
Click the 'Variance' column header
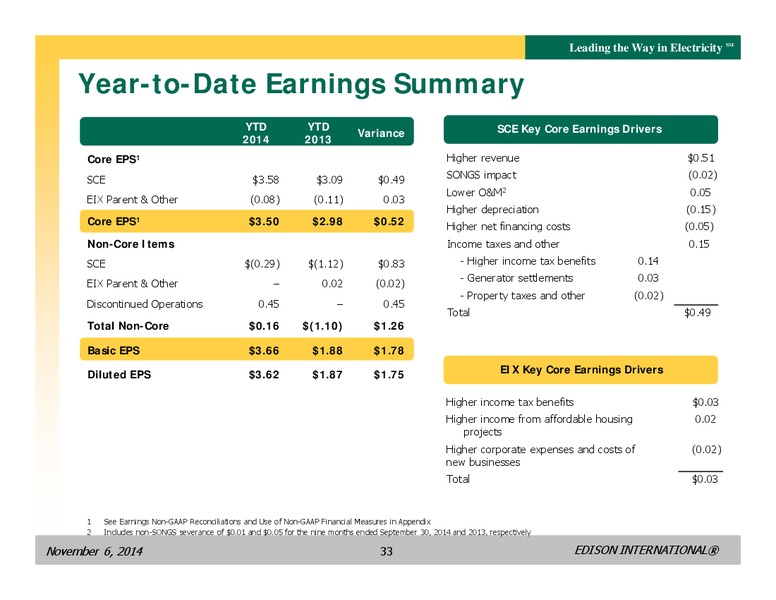pyautogui.click(x=381, y=133)
